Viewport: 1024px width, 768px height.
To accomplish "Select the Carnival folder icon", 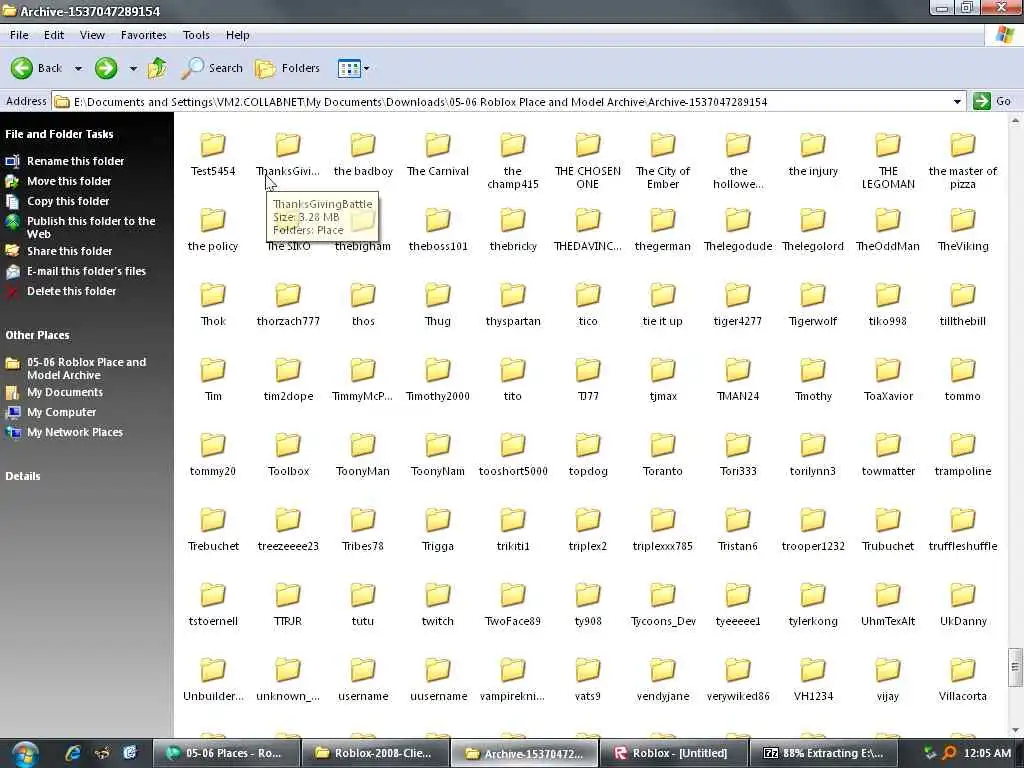I will click(438, 145).
